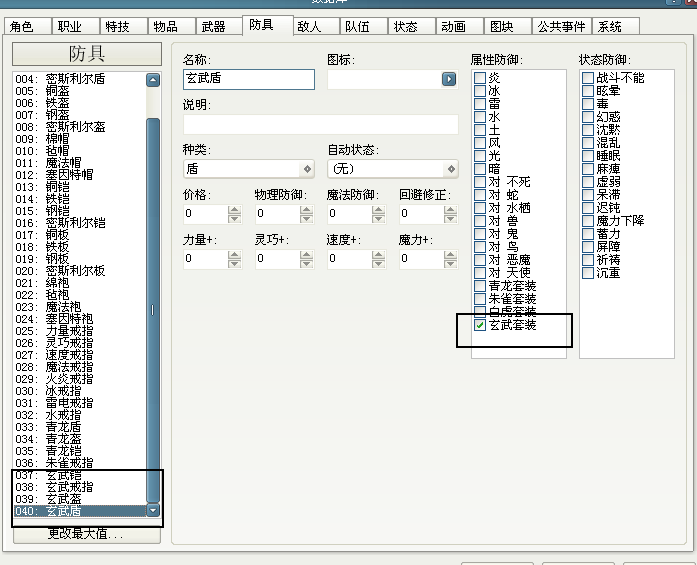Click the 更改最大值 button

(x=87, y=534)
